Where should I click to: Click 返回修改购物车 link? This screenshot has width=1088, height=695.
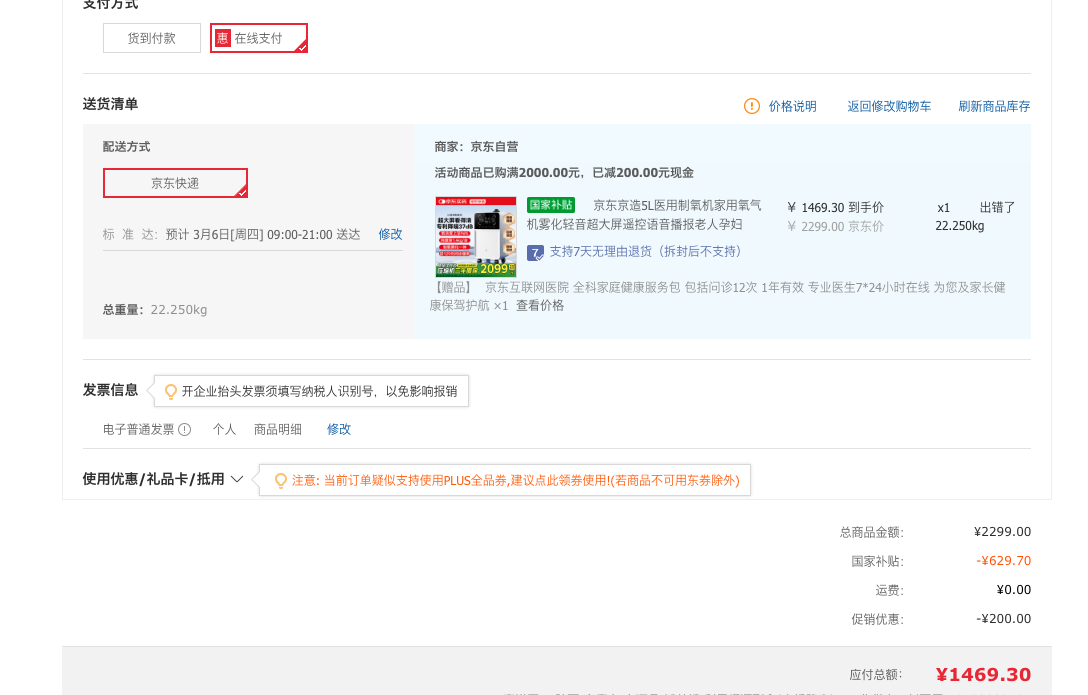tap(889, 106)
